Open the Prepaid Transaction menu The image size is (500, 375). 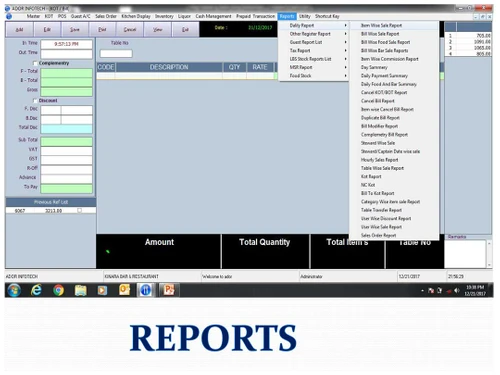click(256, 16)
